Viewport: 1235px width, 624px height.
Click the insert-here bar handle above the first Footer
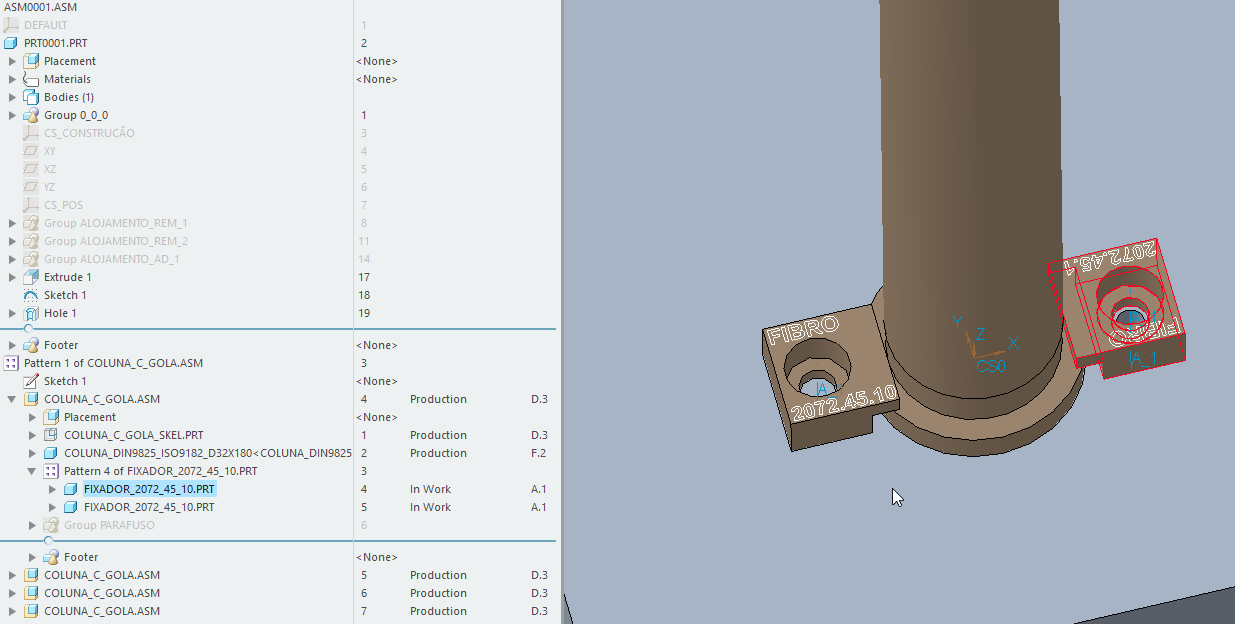coord(28,328)
